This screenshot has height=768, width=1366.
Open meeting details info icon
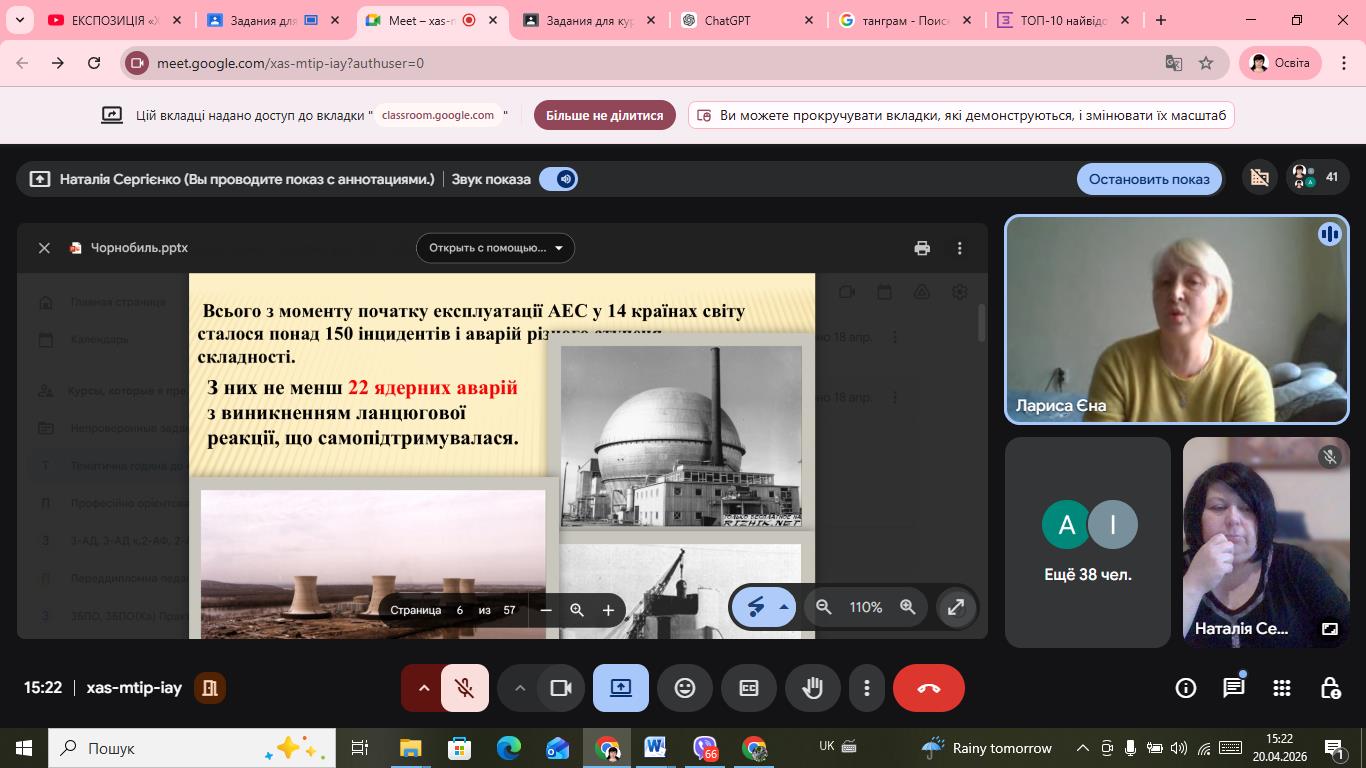(1185, 688)
